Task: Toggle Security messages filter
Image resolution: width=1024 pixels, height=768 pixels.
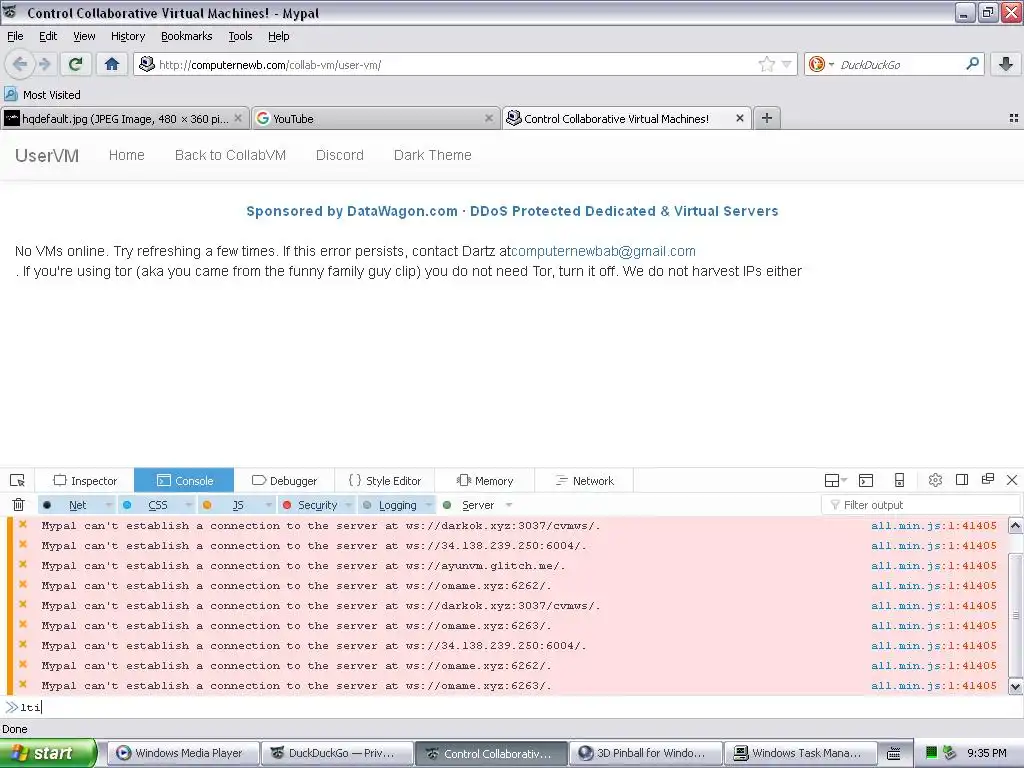Action: pos(317,505)
